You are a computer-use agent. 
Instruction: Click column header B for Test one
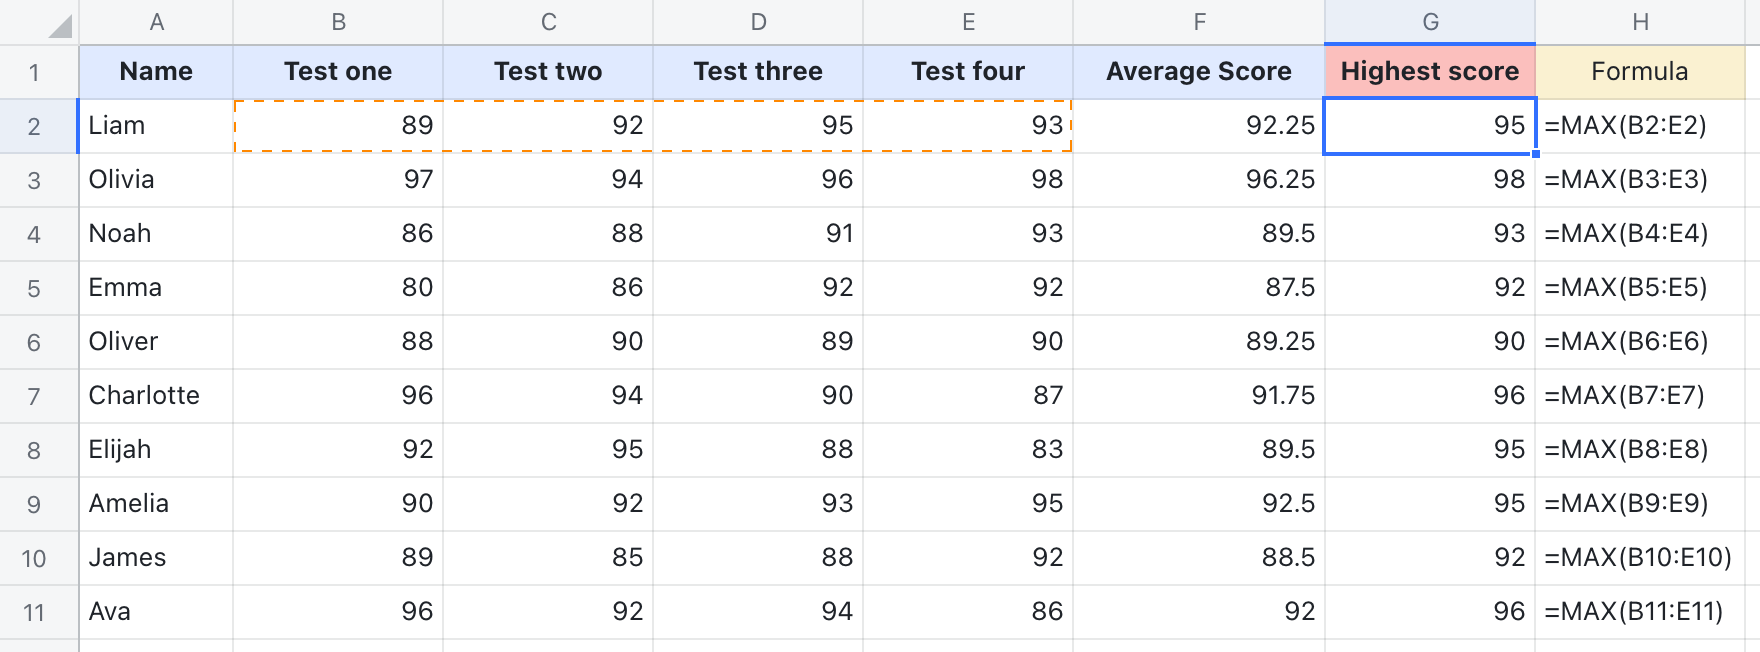pos(337,20)
